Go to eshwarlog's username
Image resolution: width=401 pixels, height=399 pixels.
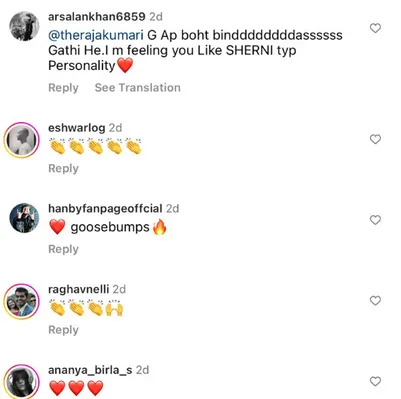coord(77,128)
